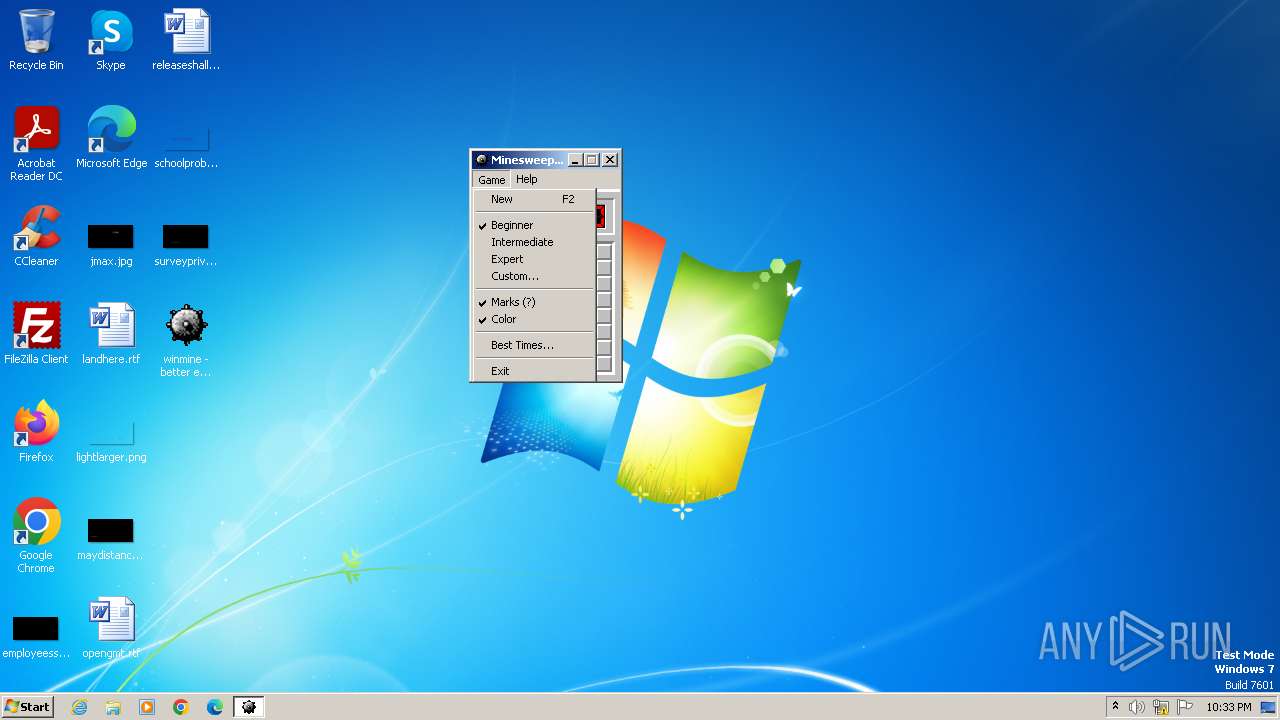Open the Google Chrome desktop shortcut
The height and width of the screenshot is (720, 1280).
(x=36, y=535)
